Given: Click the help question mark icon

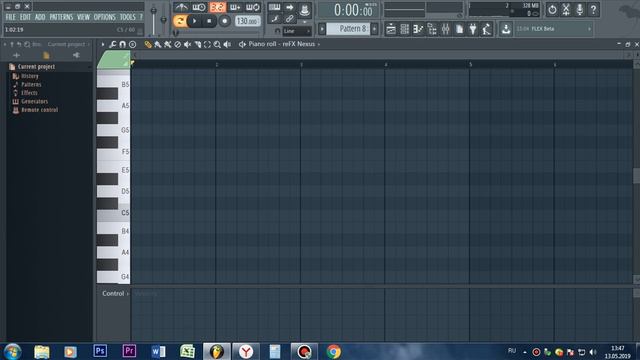Looking at the screenshot, I should (x=593, y=9).
